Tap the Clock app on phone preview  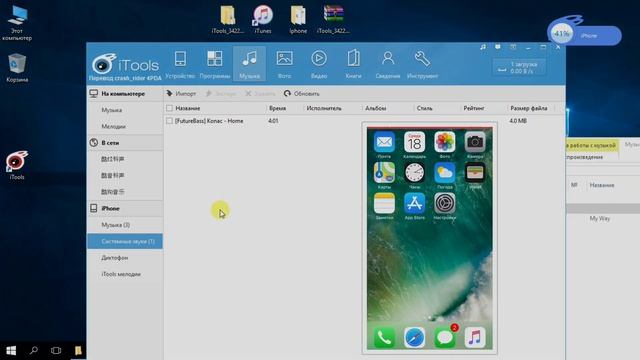point(414,173)
